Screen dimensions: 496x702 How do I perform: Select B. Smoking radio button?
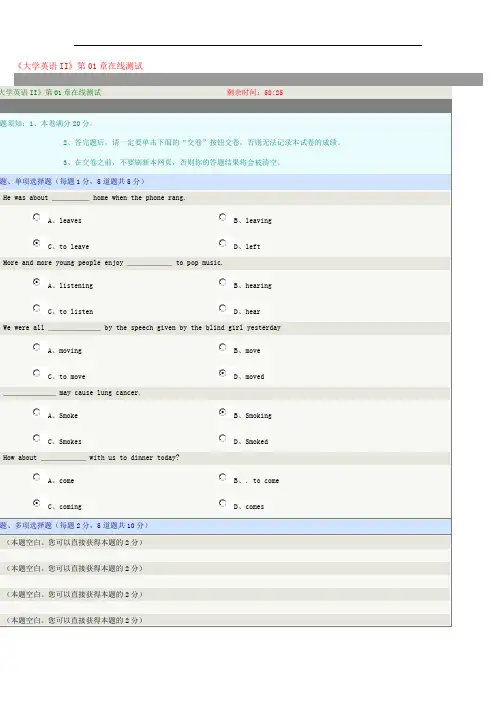[222, 412]
